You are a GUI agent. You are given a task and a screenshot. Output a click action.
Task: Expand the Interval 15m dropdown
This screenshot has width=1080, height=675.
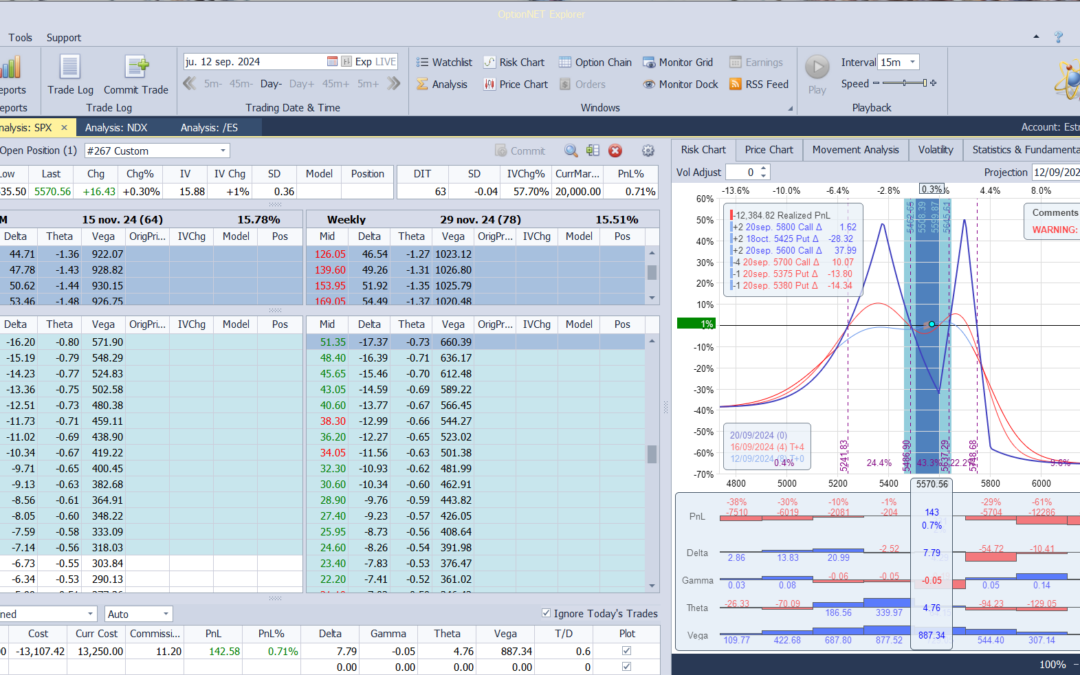pos(912,62)
